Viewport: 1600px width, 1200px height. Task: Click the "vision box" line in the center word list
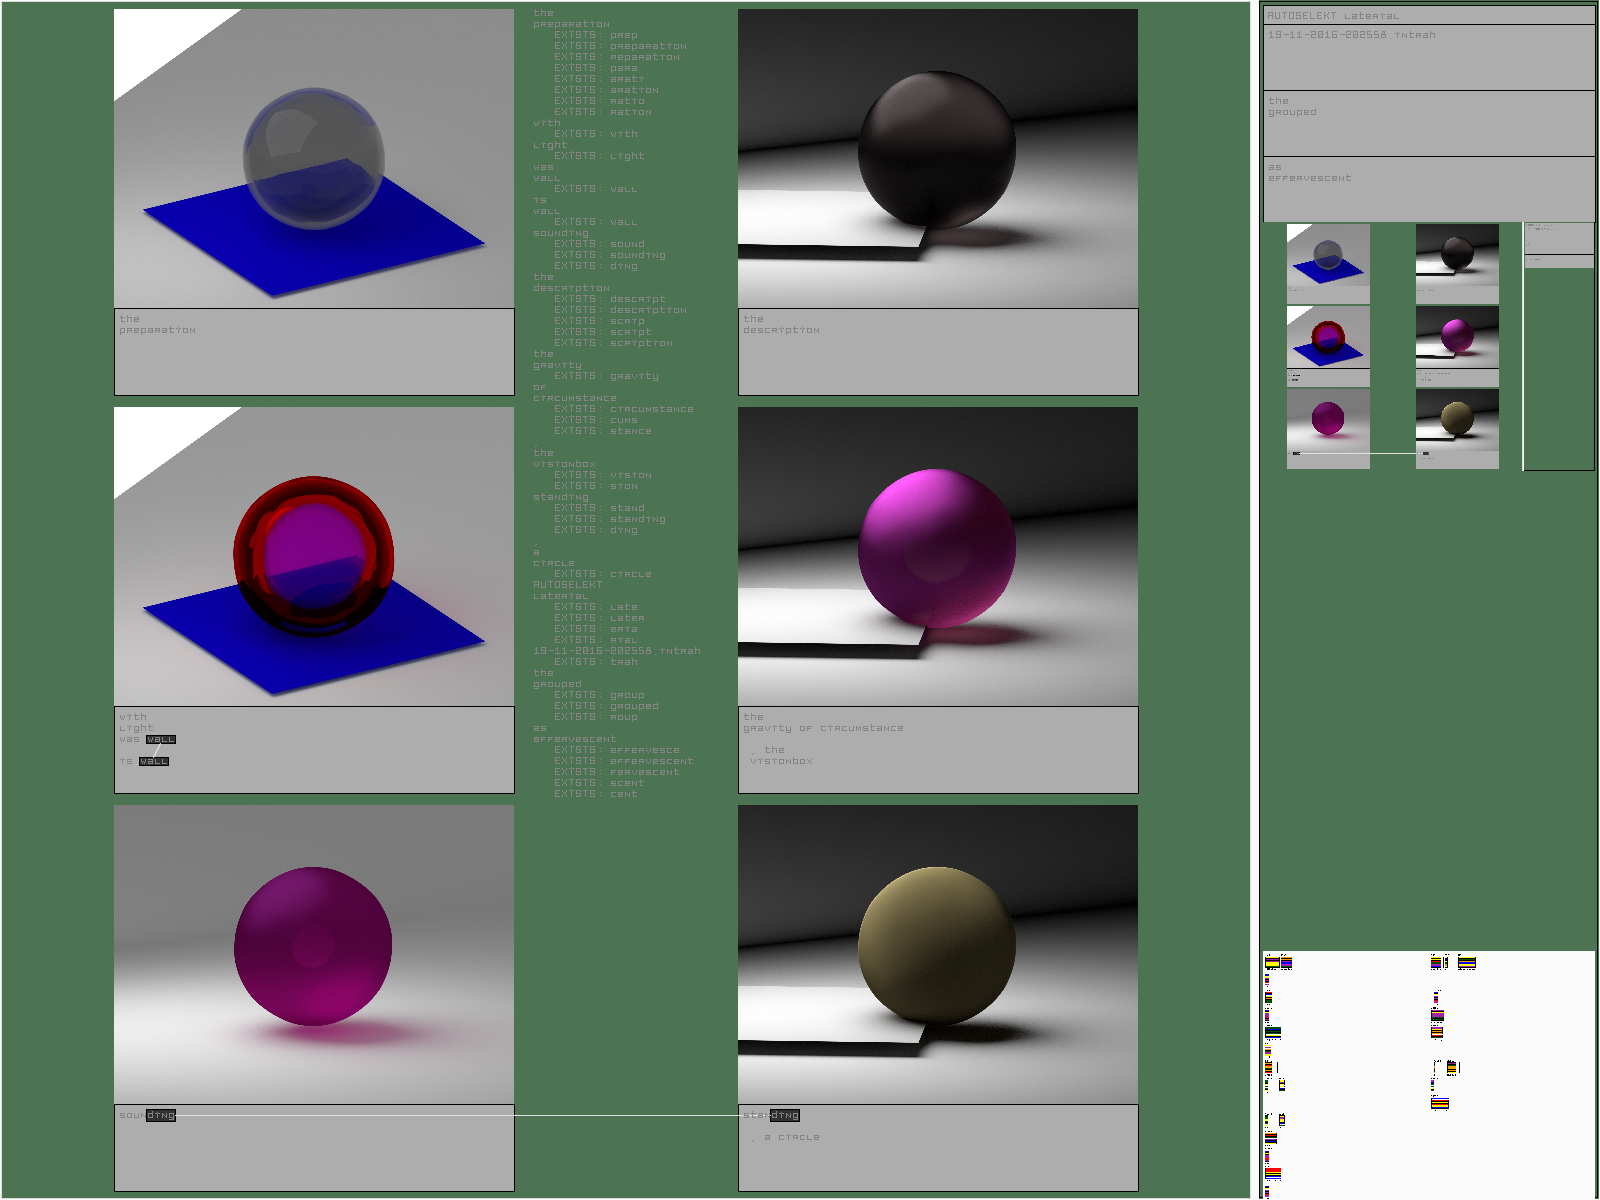point(564,464)
